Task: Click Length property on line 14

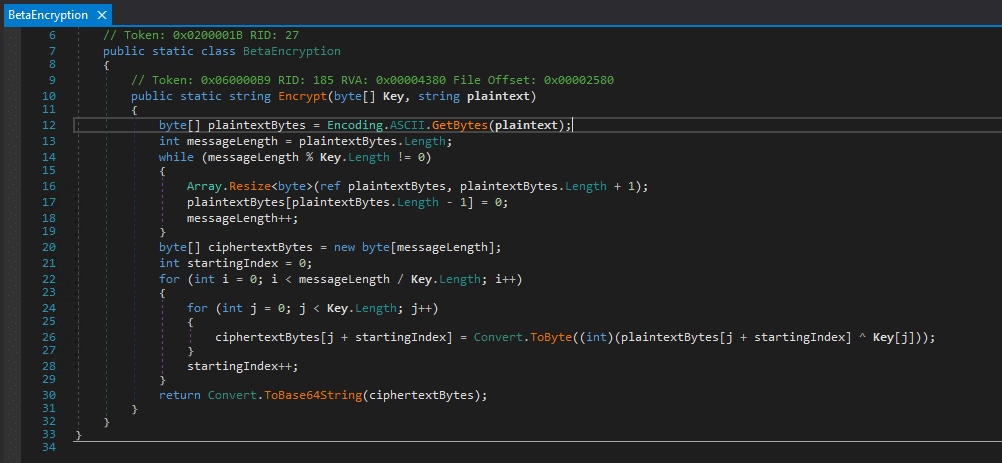Action: click(x=369, y=157)
